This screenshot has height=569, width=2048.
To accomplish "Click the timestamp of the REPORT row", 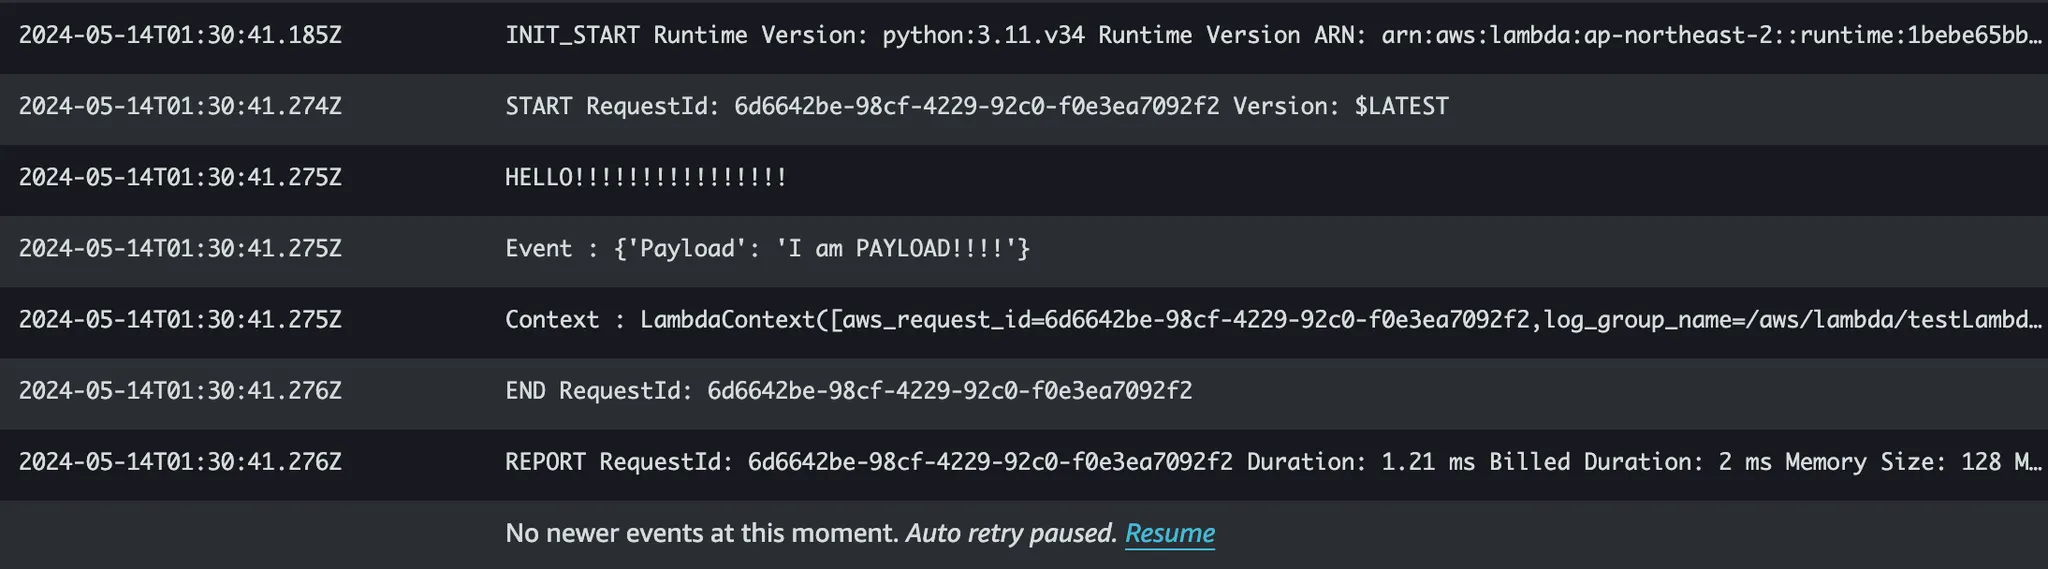I will pos(180,462).
